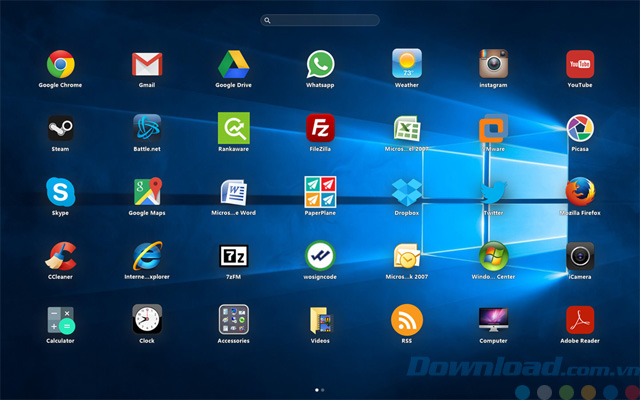Launch Whatsapp
The width and height of the screenshot is (640, 400).
(x=320, y=64)
